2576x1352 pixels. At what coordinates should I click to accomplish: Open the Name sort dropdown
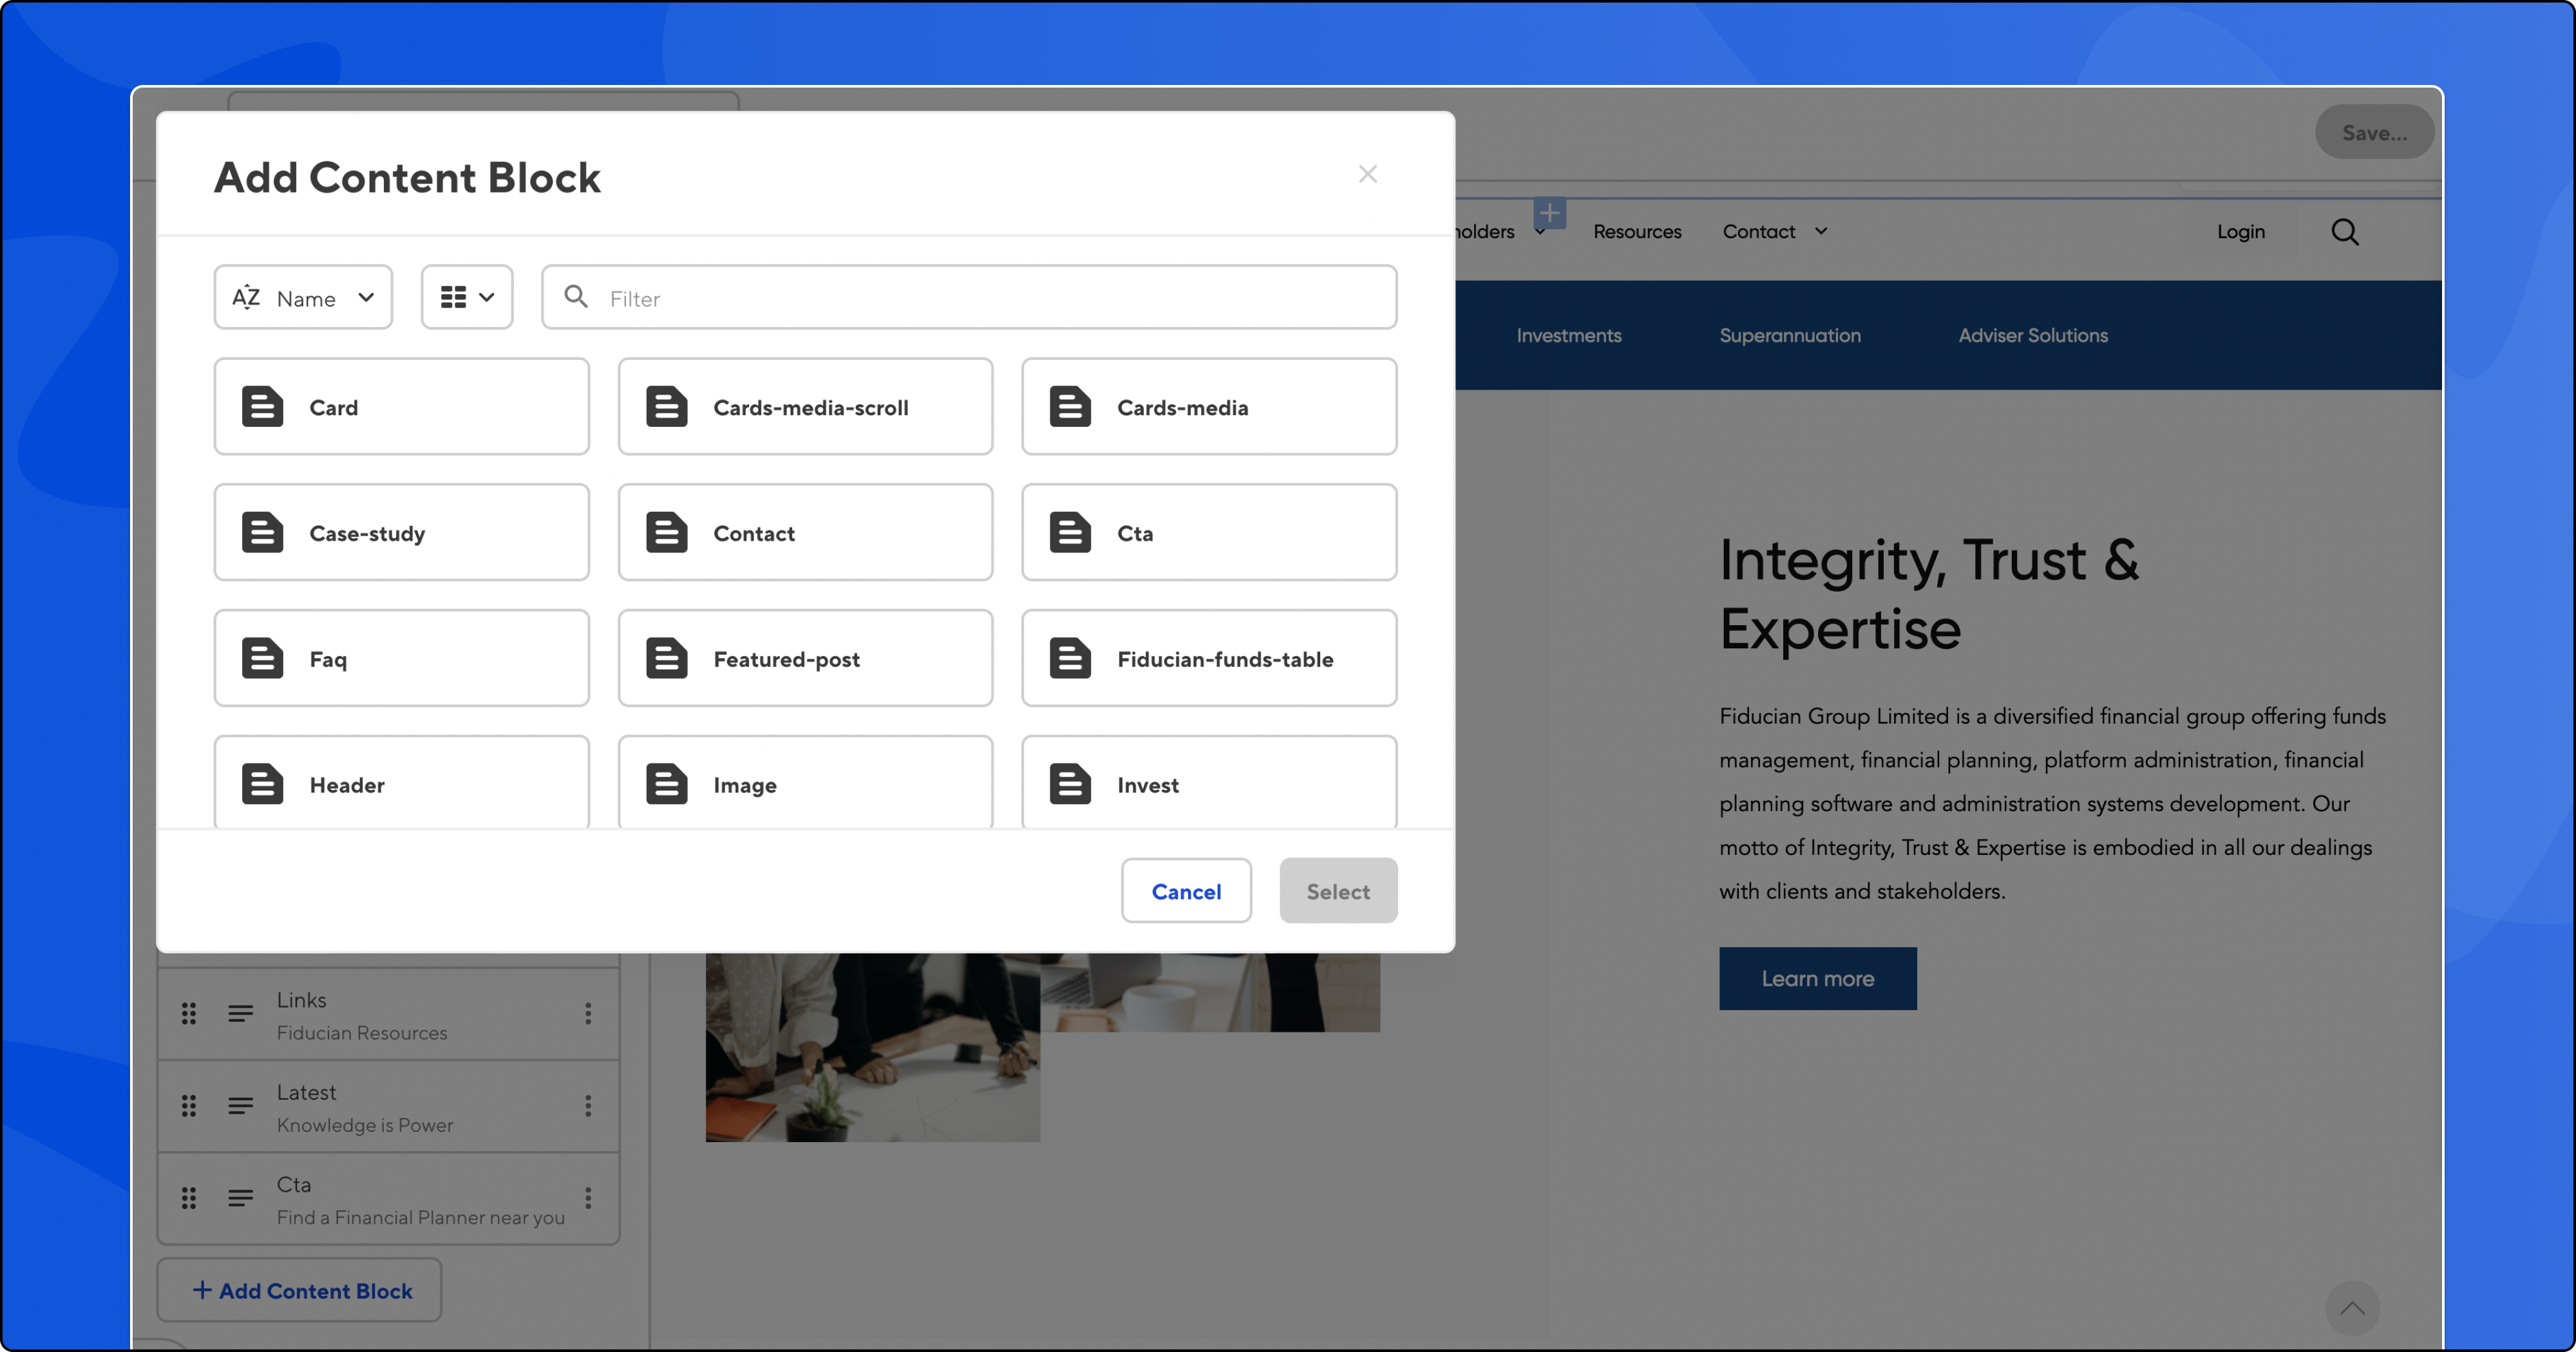(303, 298)
